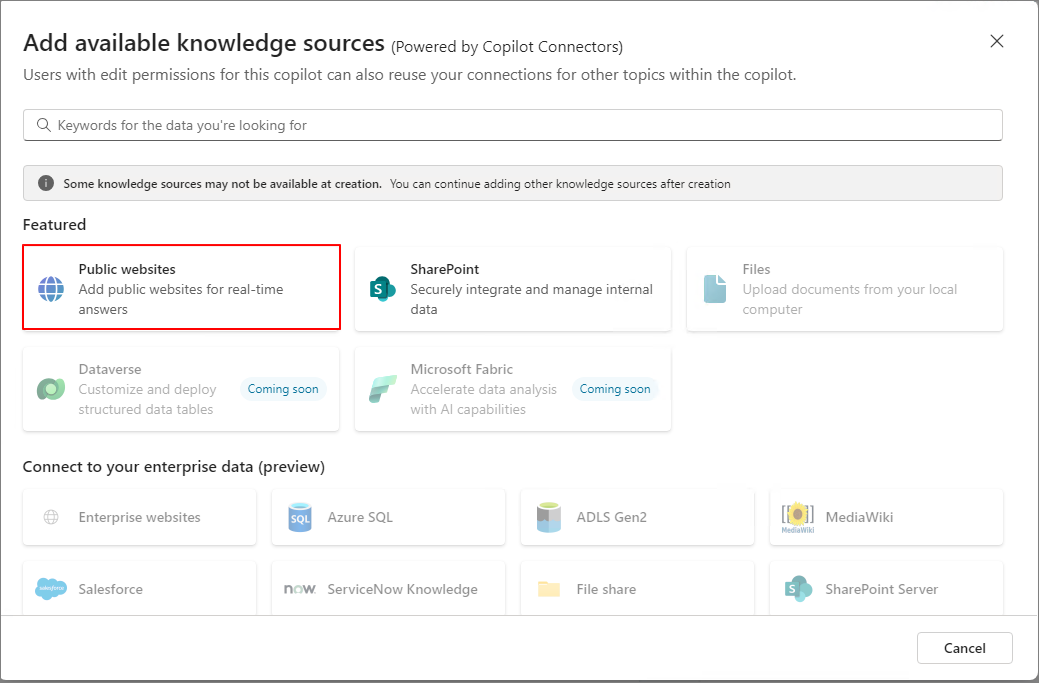Viewport: 1039px width, 683px height.
Task: Click 'You can continue adding other knowledge sources' text
Action: (x=560, y=184)
